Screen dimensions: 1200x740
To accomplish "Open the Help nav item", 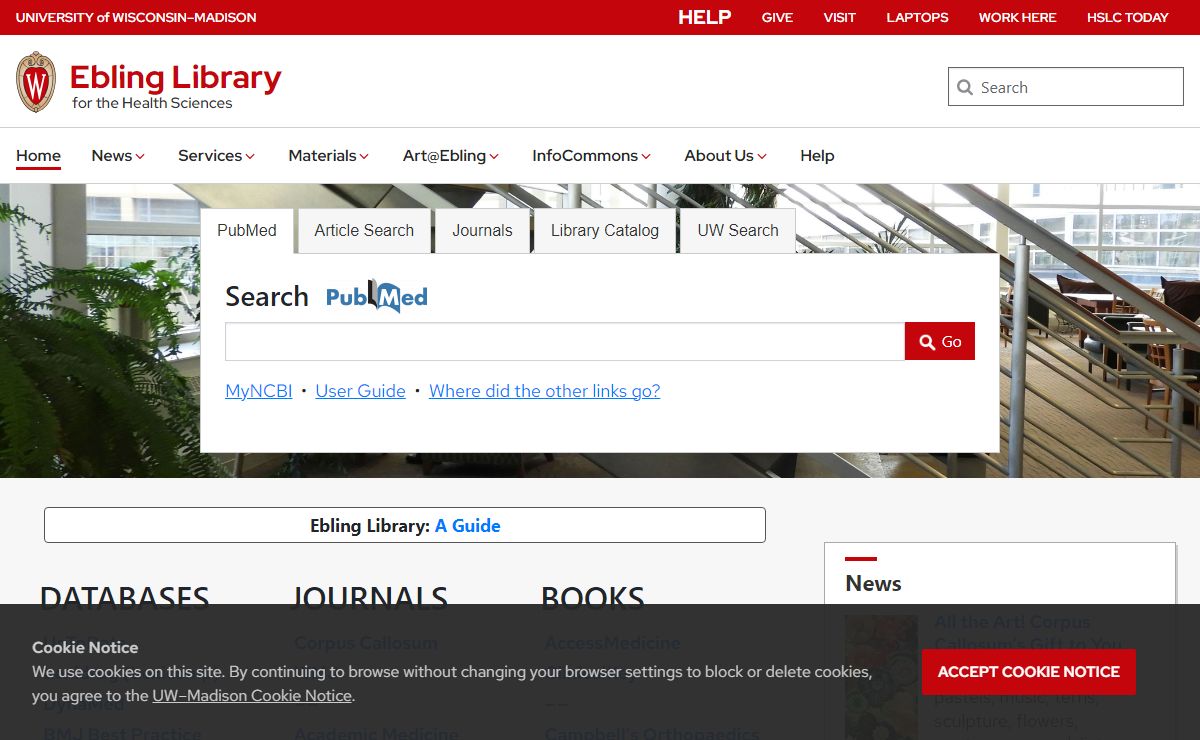I will click(817, 155).
